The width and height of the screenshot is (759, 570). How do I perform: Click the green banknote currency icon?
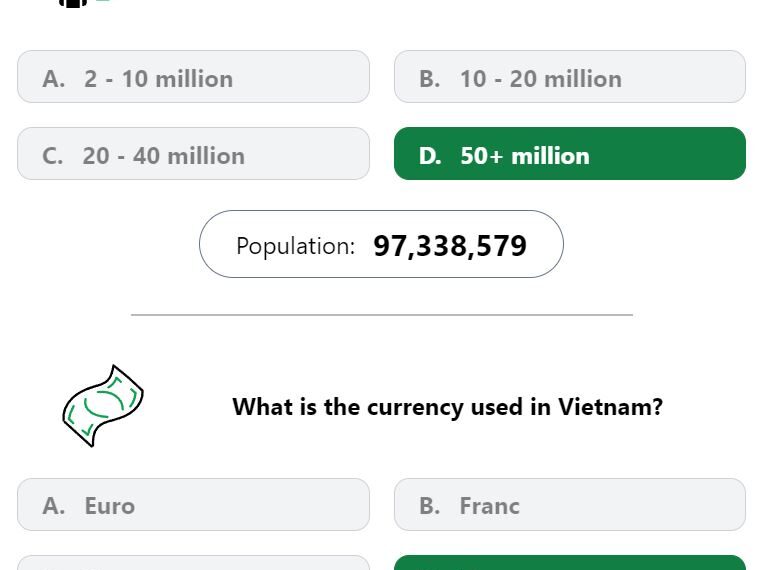point(102,405)
